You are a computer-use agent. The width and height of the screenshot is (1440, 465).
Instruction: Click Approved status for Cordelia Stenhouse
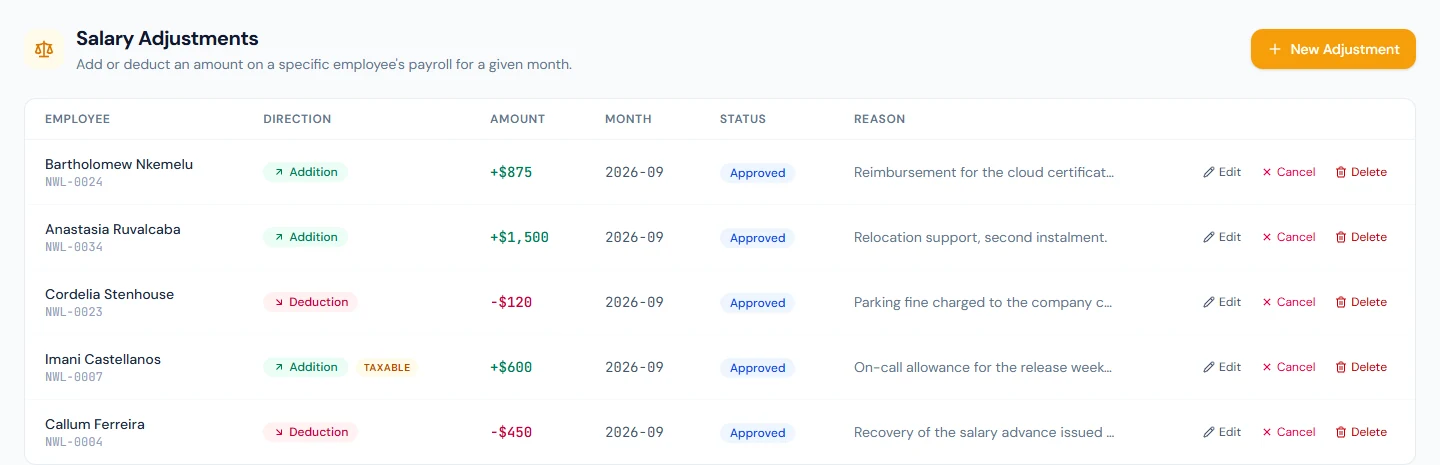click(x=757, y=303)
